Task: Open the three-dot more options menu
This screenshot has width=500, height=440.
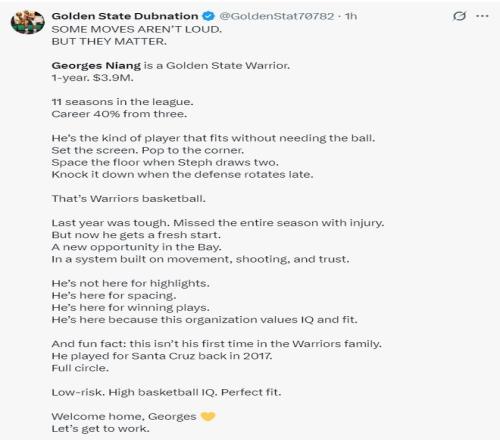Action: click(482, 16)
